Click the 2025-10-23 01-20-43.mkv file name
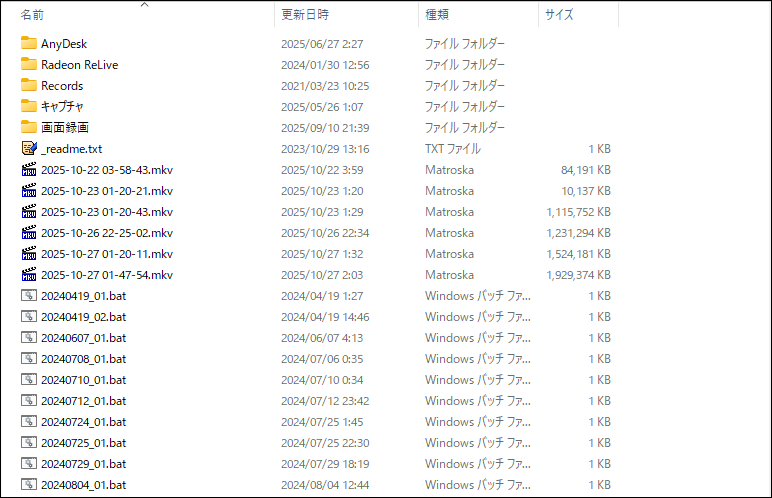 tap(106, 212)
